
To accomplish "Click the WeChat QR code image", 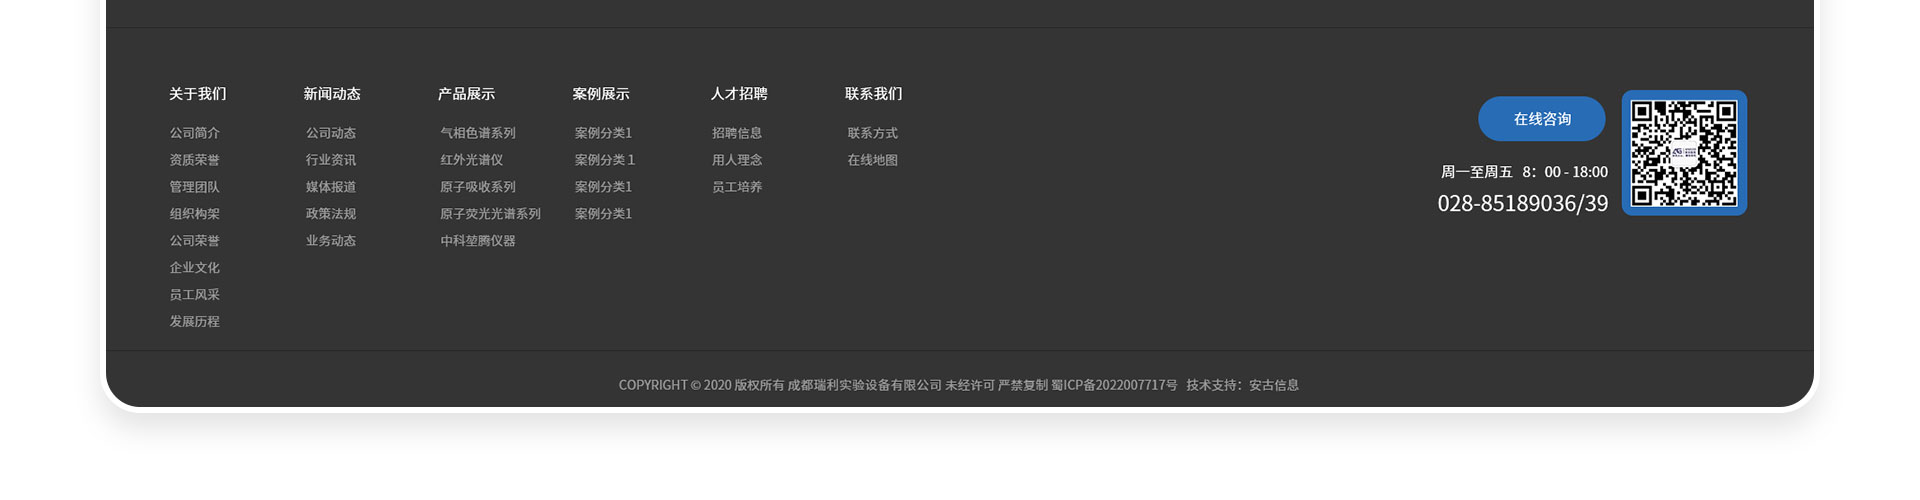I will click(1684, 153).
